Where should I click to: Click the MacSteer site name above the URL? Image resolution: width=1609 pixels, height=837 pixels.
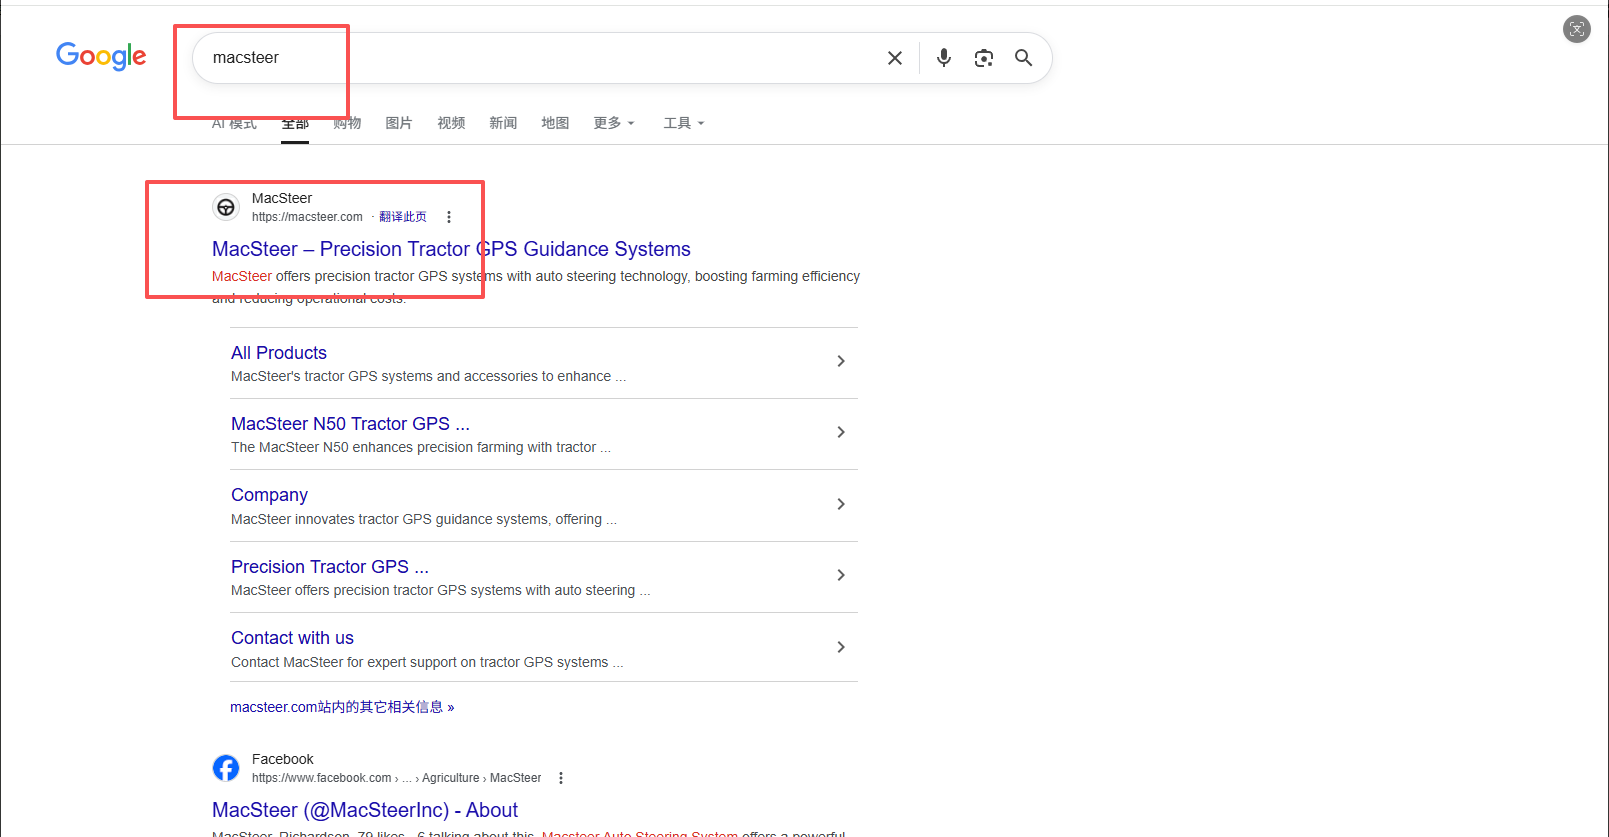coord(282,198)
